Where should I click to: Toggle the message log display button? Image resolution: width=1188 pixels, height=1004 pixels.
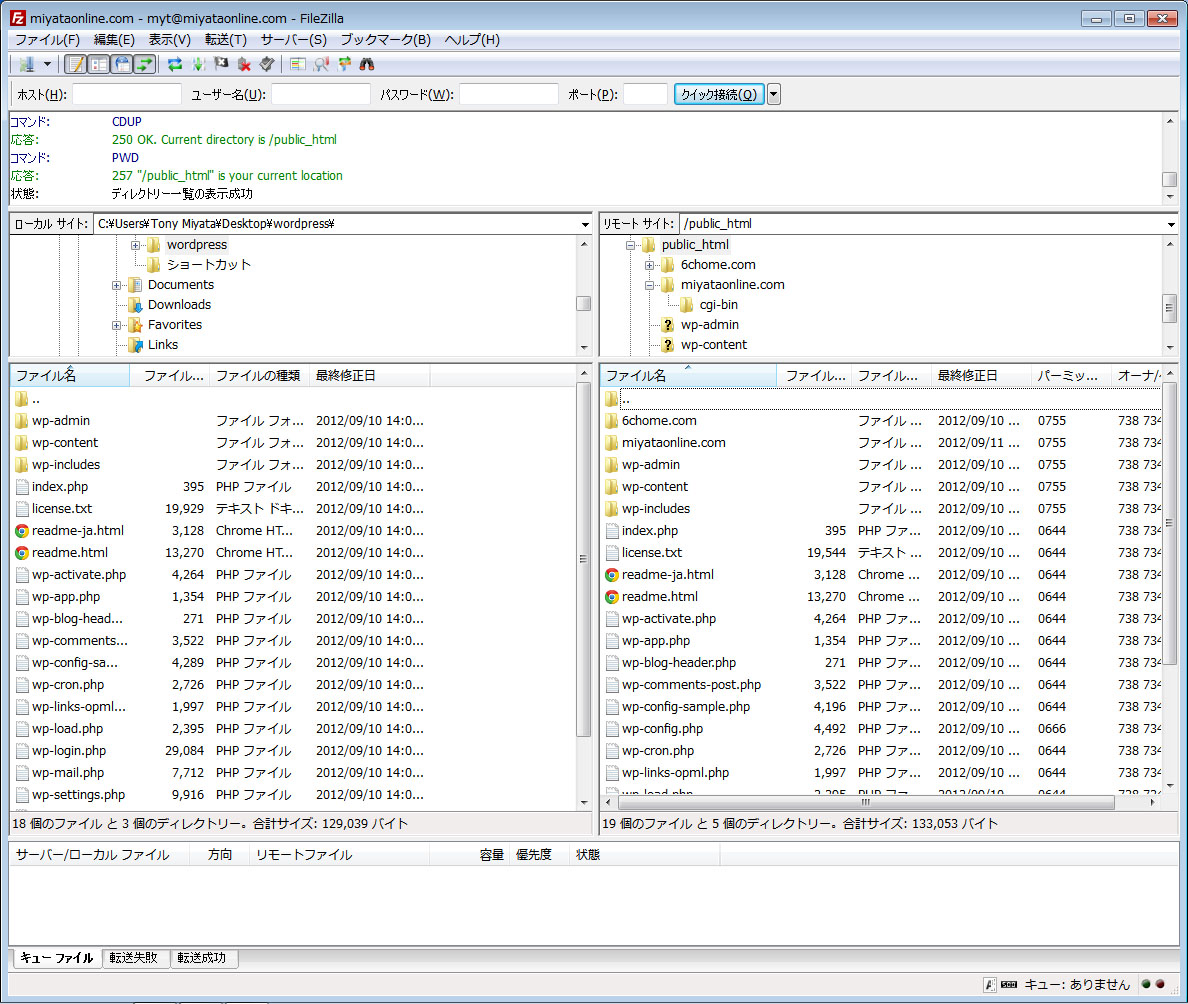(75, 64)
